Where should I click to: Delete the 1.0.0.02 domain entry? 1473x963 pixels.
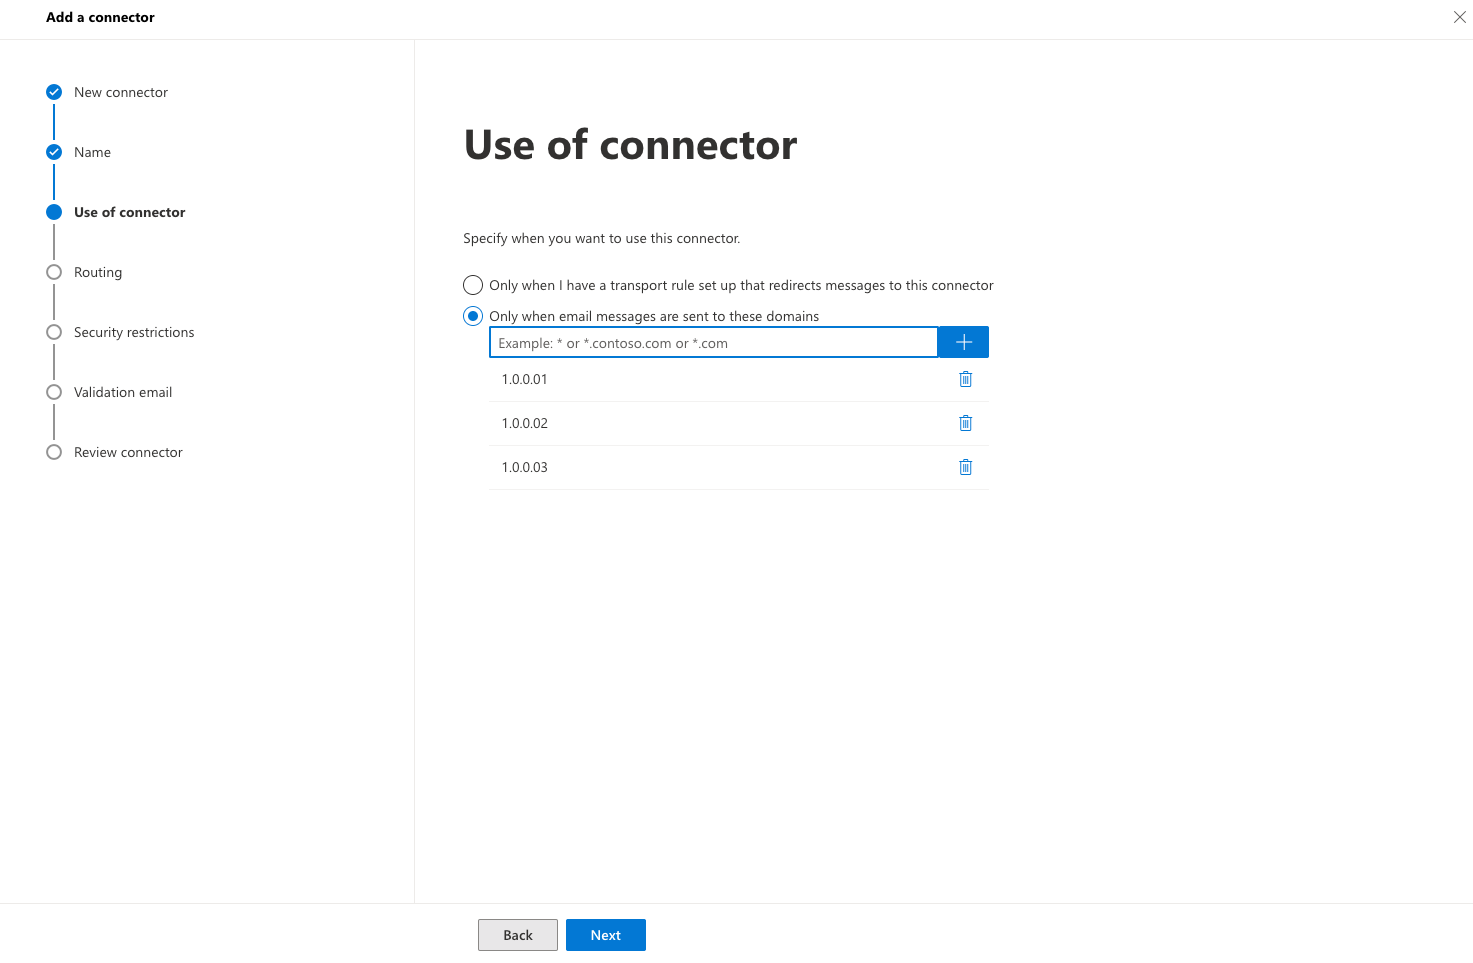[965, 423]
